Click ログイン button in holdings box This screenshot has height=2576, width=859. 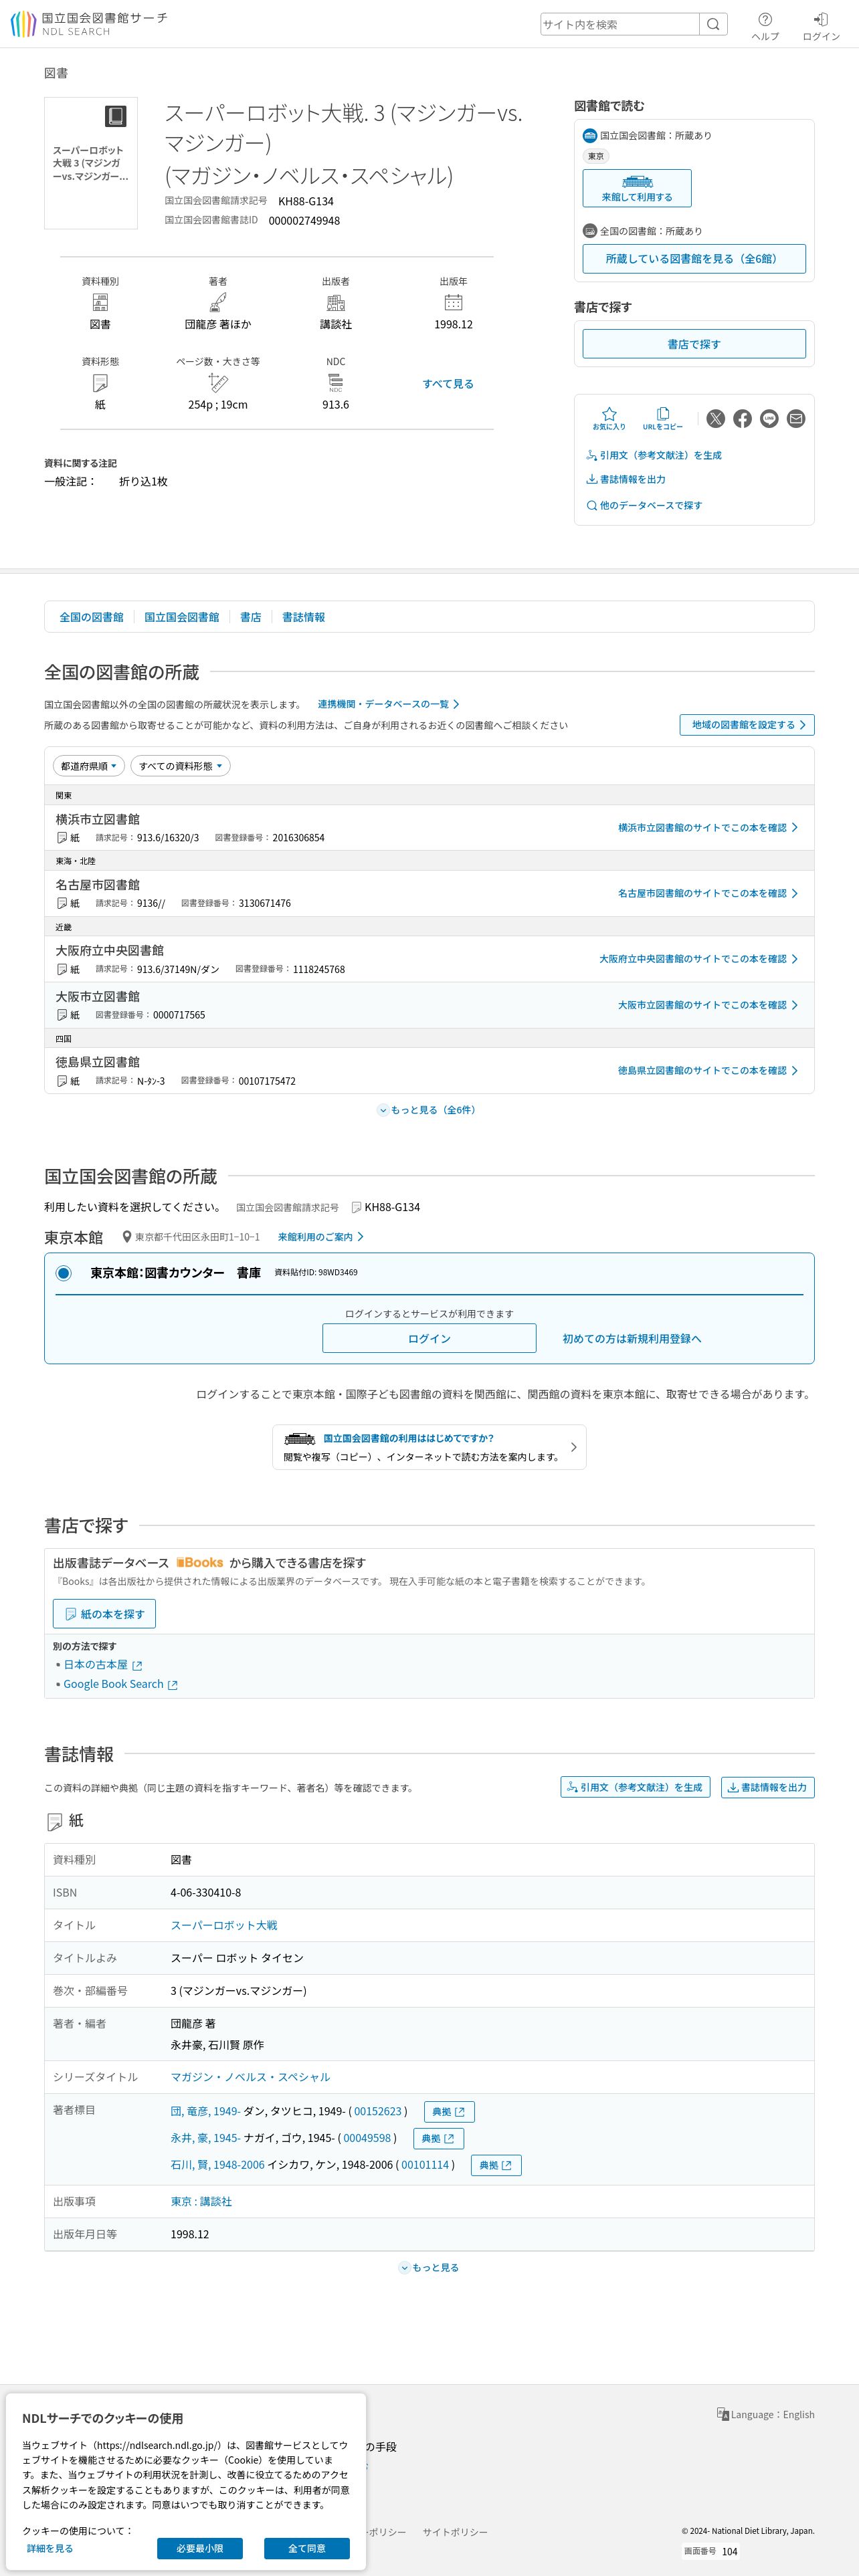click(x=429, y=1338)
